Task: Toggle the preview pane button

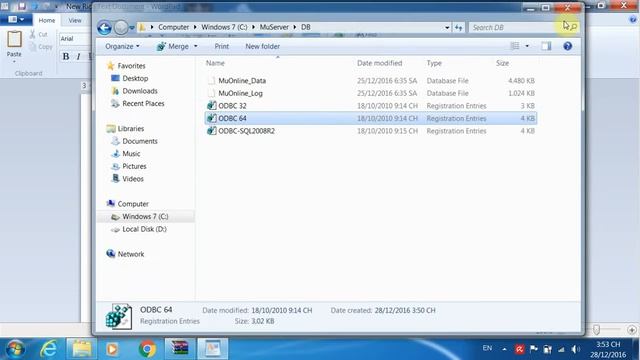Action: [x=546, y=46]
